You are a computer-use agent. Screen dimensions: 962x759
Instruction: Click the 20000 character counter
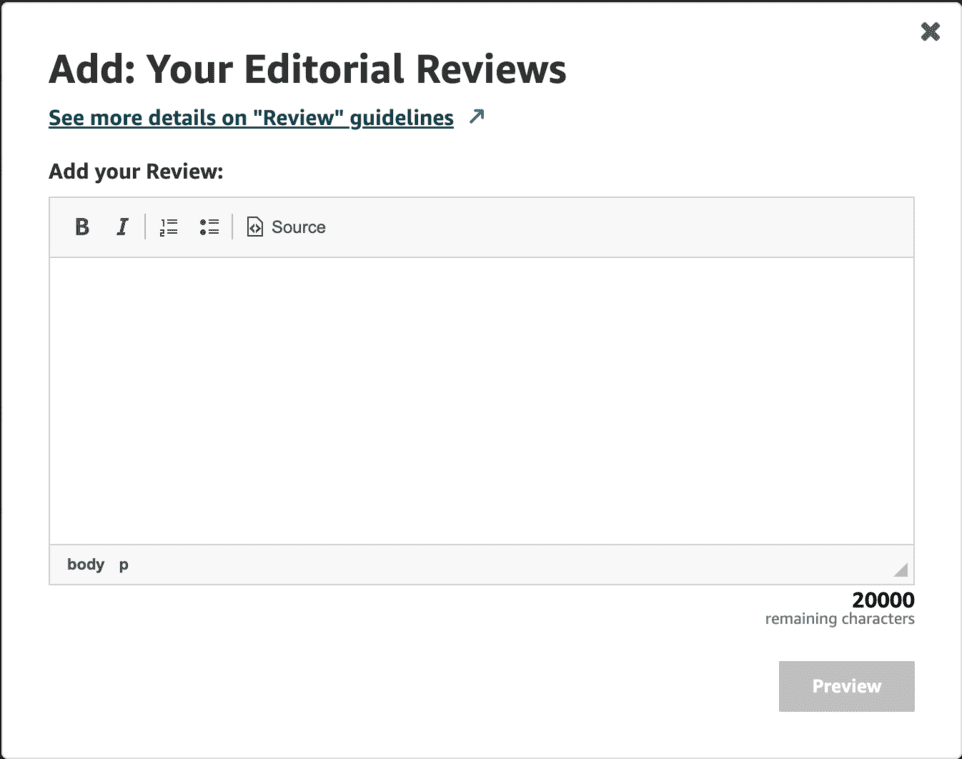pos(883,599)
